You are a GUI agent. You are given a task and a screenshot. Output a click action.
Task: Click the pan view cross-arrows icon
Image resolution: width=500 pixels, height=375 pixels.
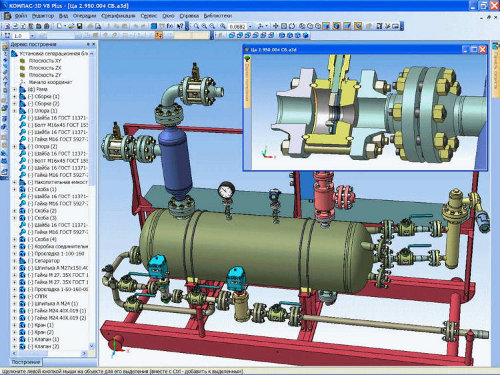[275, 26]
